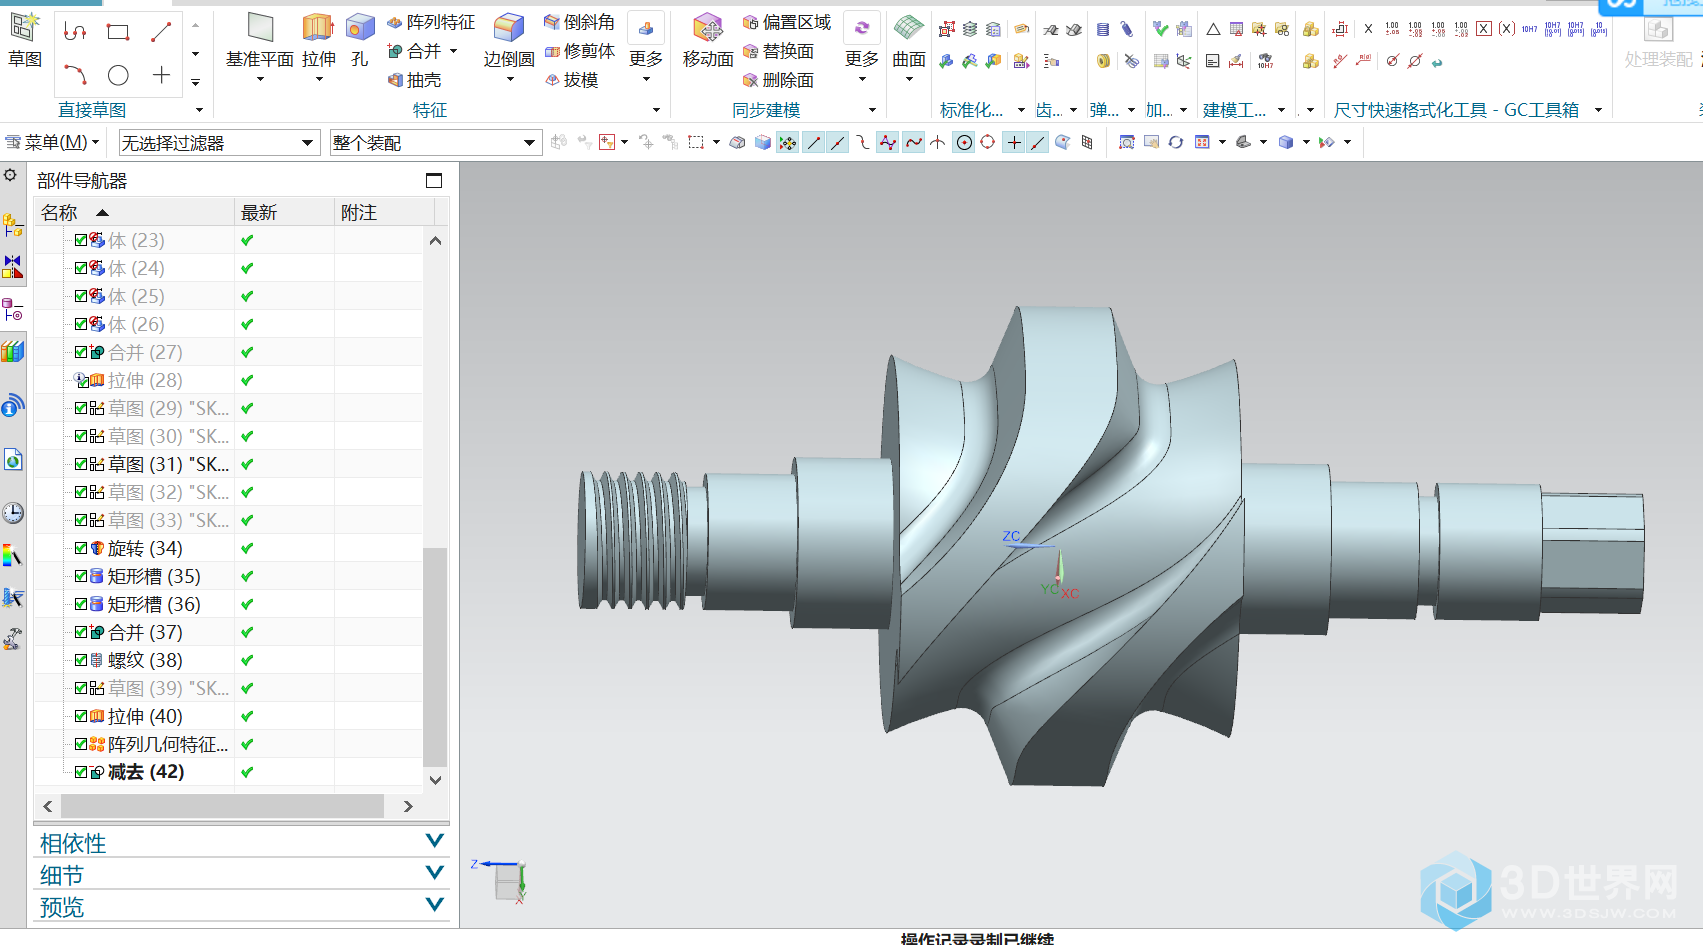Viewport: 1703px width, 945px height.
Task: Click the 替换面 replace face command
Action: (x=778, y=51)
